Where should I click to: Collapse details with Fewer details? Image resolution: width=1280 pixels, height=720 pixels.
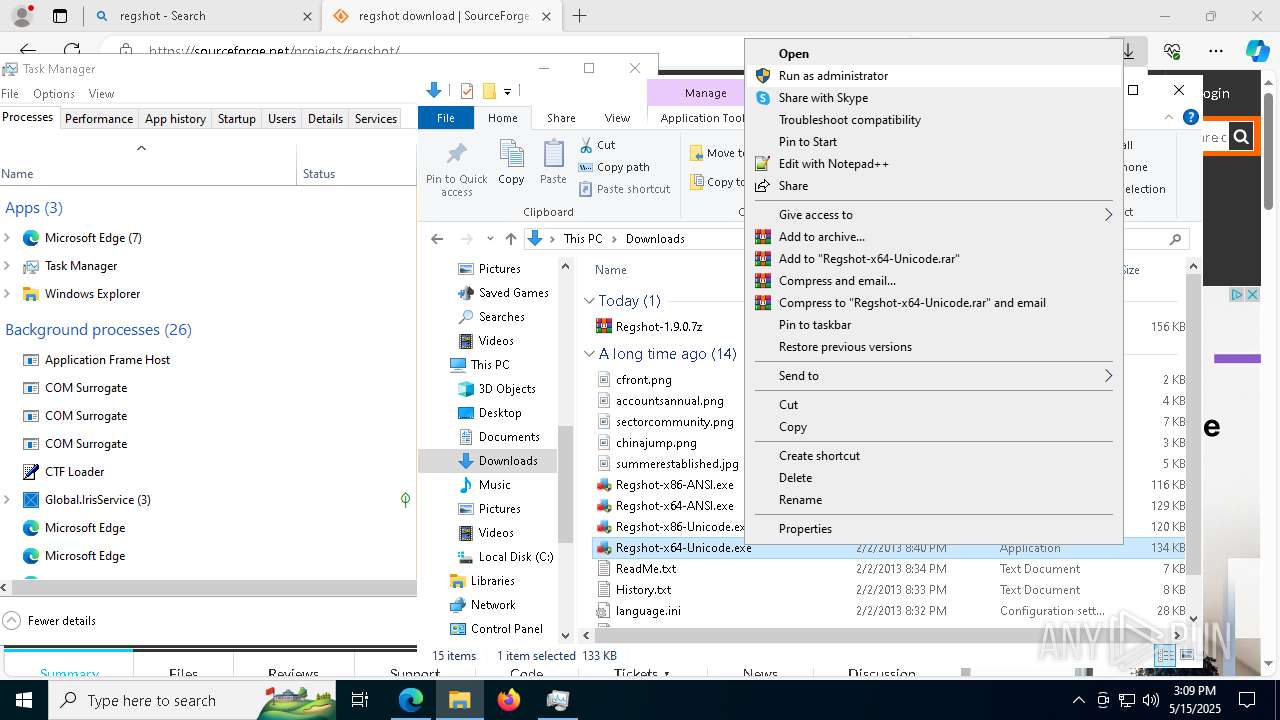pyautogui.click(x=50, y=621)
